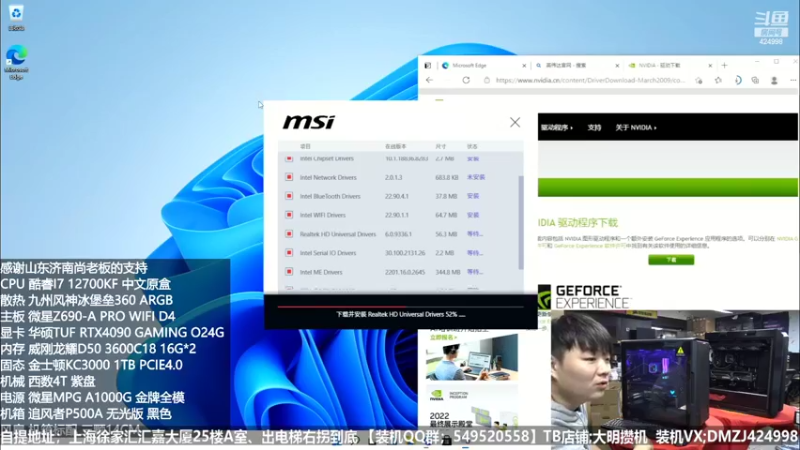This screenshot has width=800, height=450.
Task: Click waiting status for Intel ME Drivers
Action: click(x=474, y=272)
